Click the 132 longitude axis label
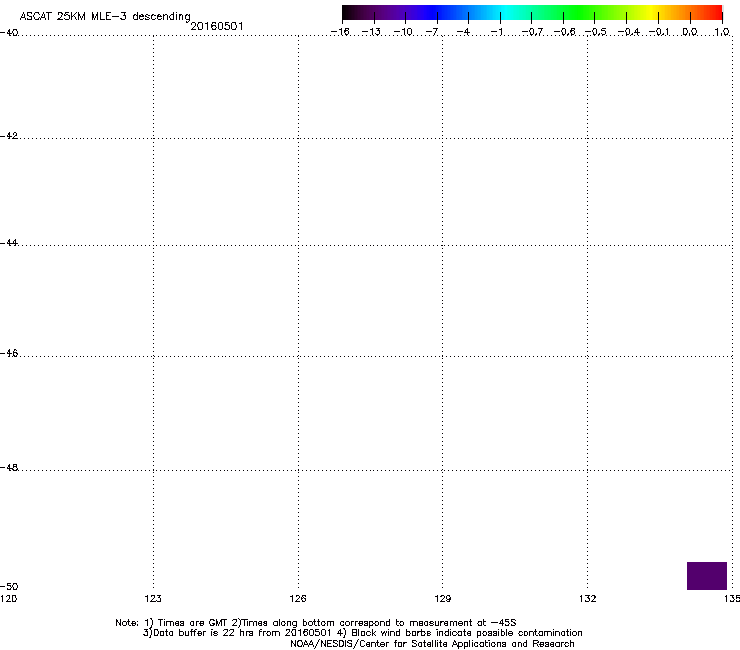 tap(587, 599)
